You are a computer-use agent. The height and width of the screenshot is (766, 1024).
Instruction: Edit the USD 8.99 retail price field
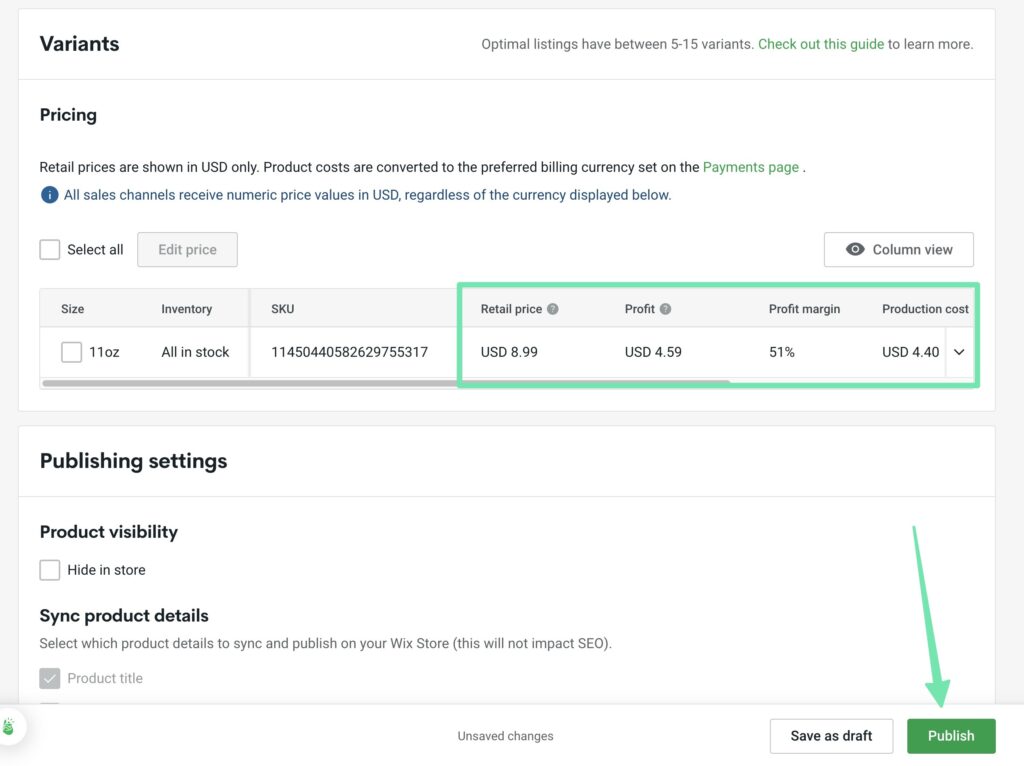pos(509,352)
